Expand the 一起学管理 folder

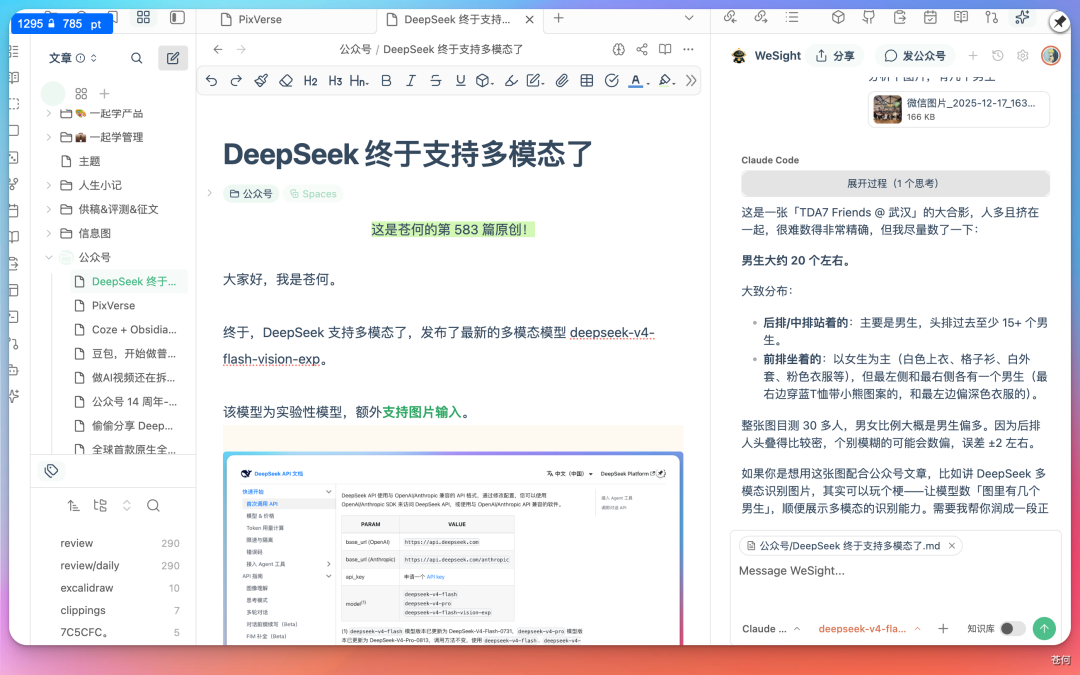click(x=48, y=137)
